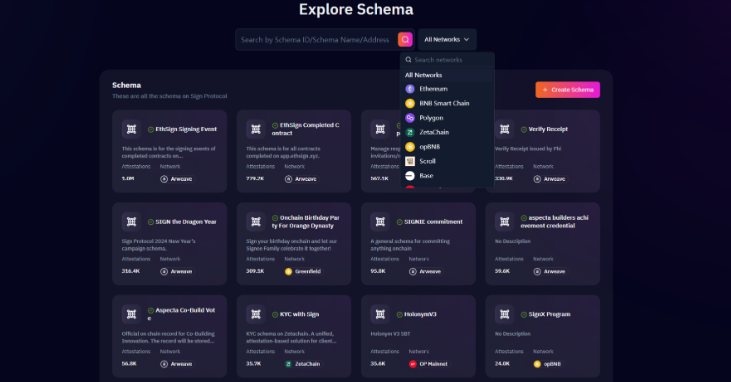This screenshot has height=382, width=731.
Task: Click the HolonymV3 schema icon
Action: [x=380, y=314]
